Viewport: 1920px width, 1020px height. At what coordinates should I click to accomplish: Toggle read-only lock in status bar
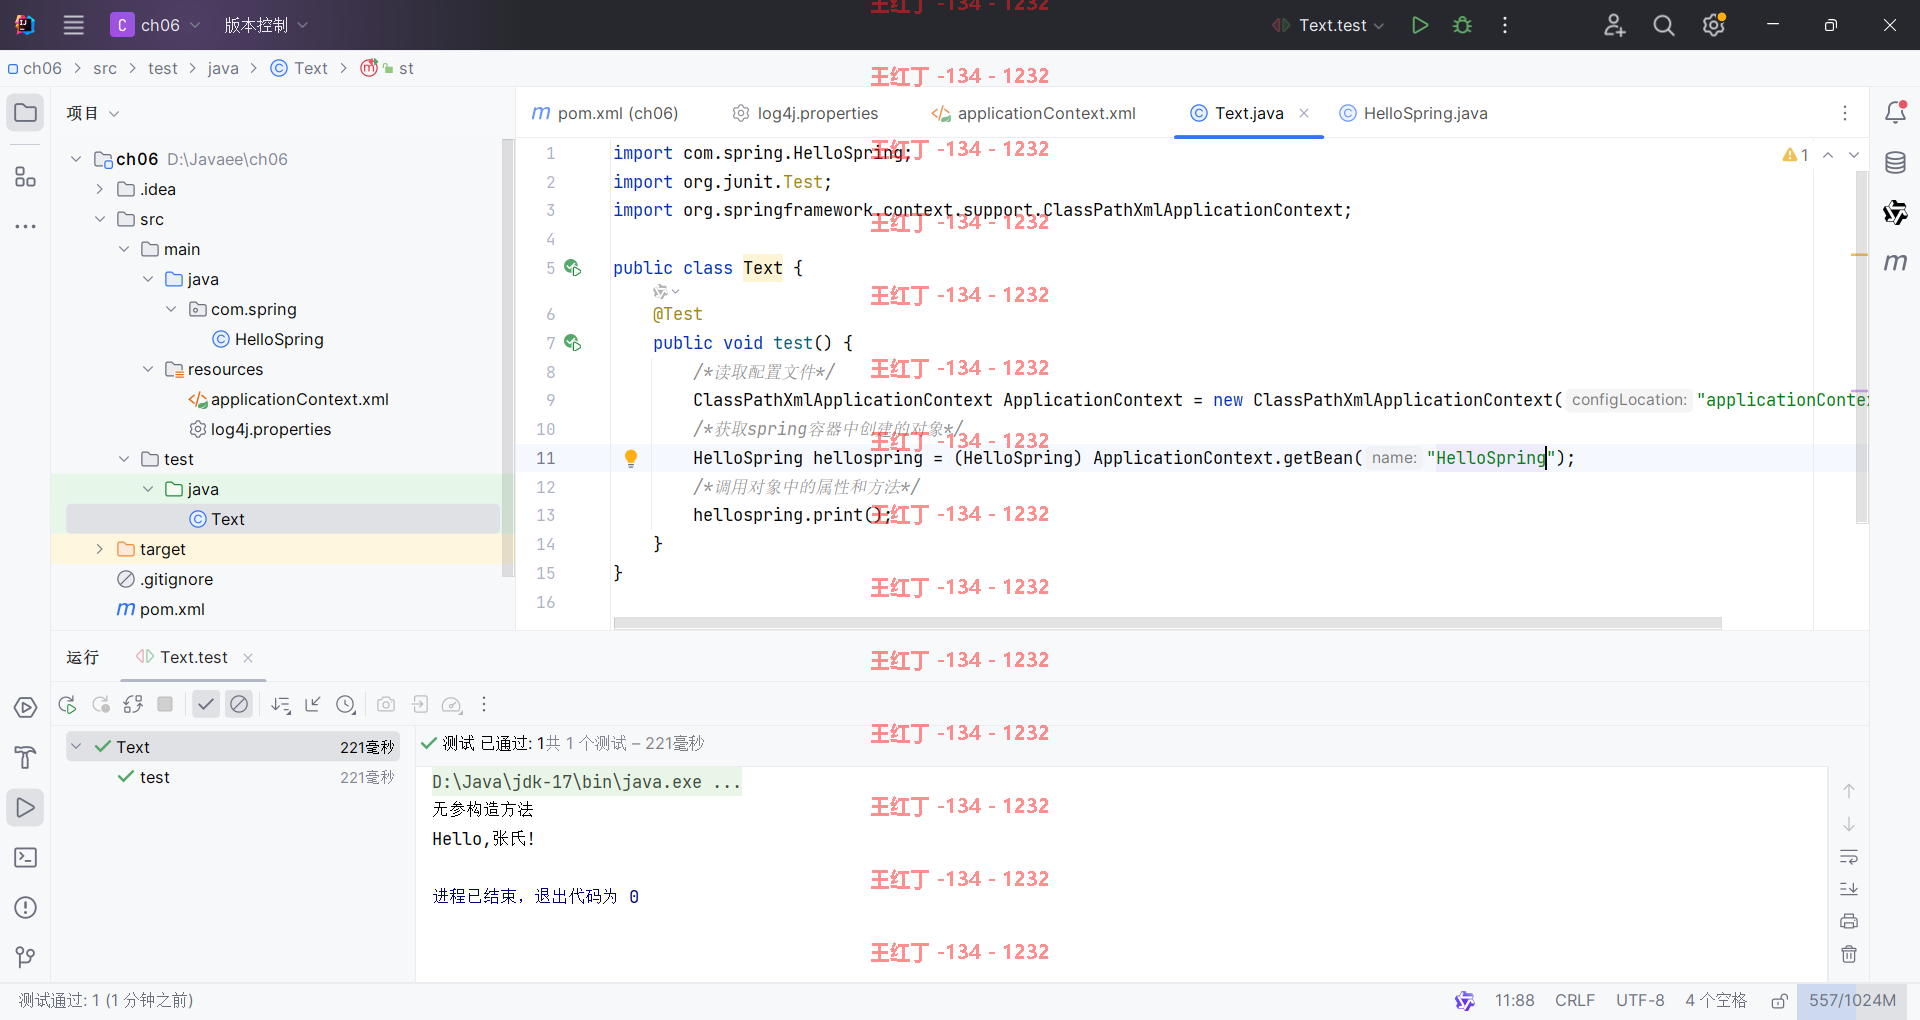(1779, 1001)
